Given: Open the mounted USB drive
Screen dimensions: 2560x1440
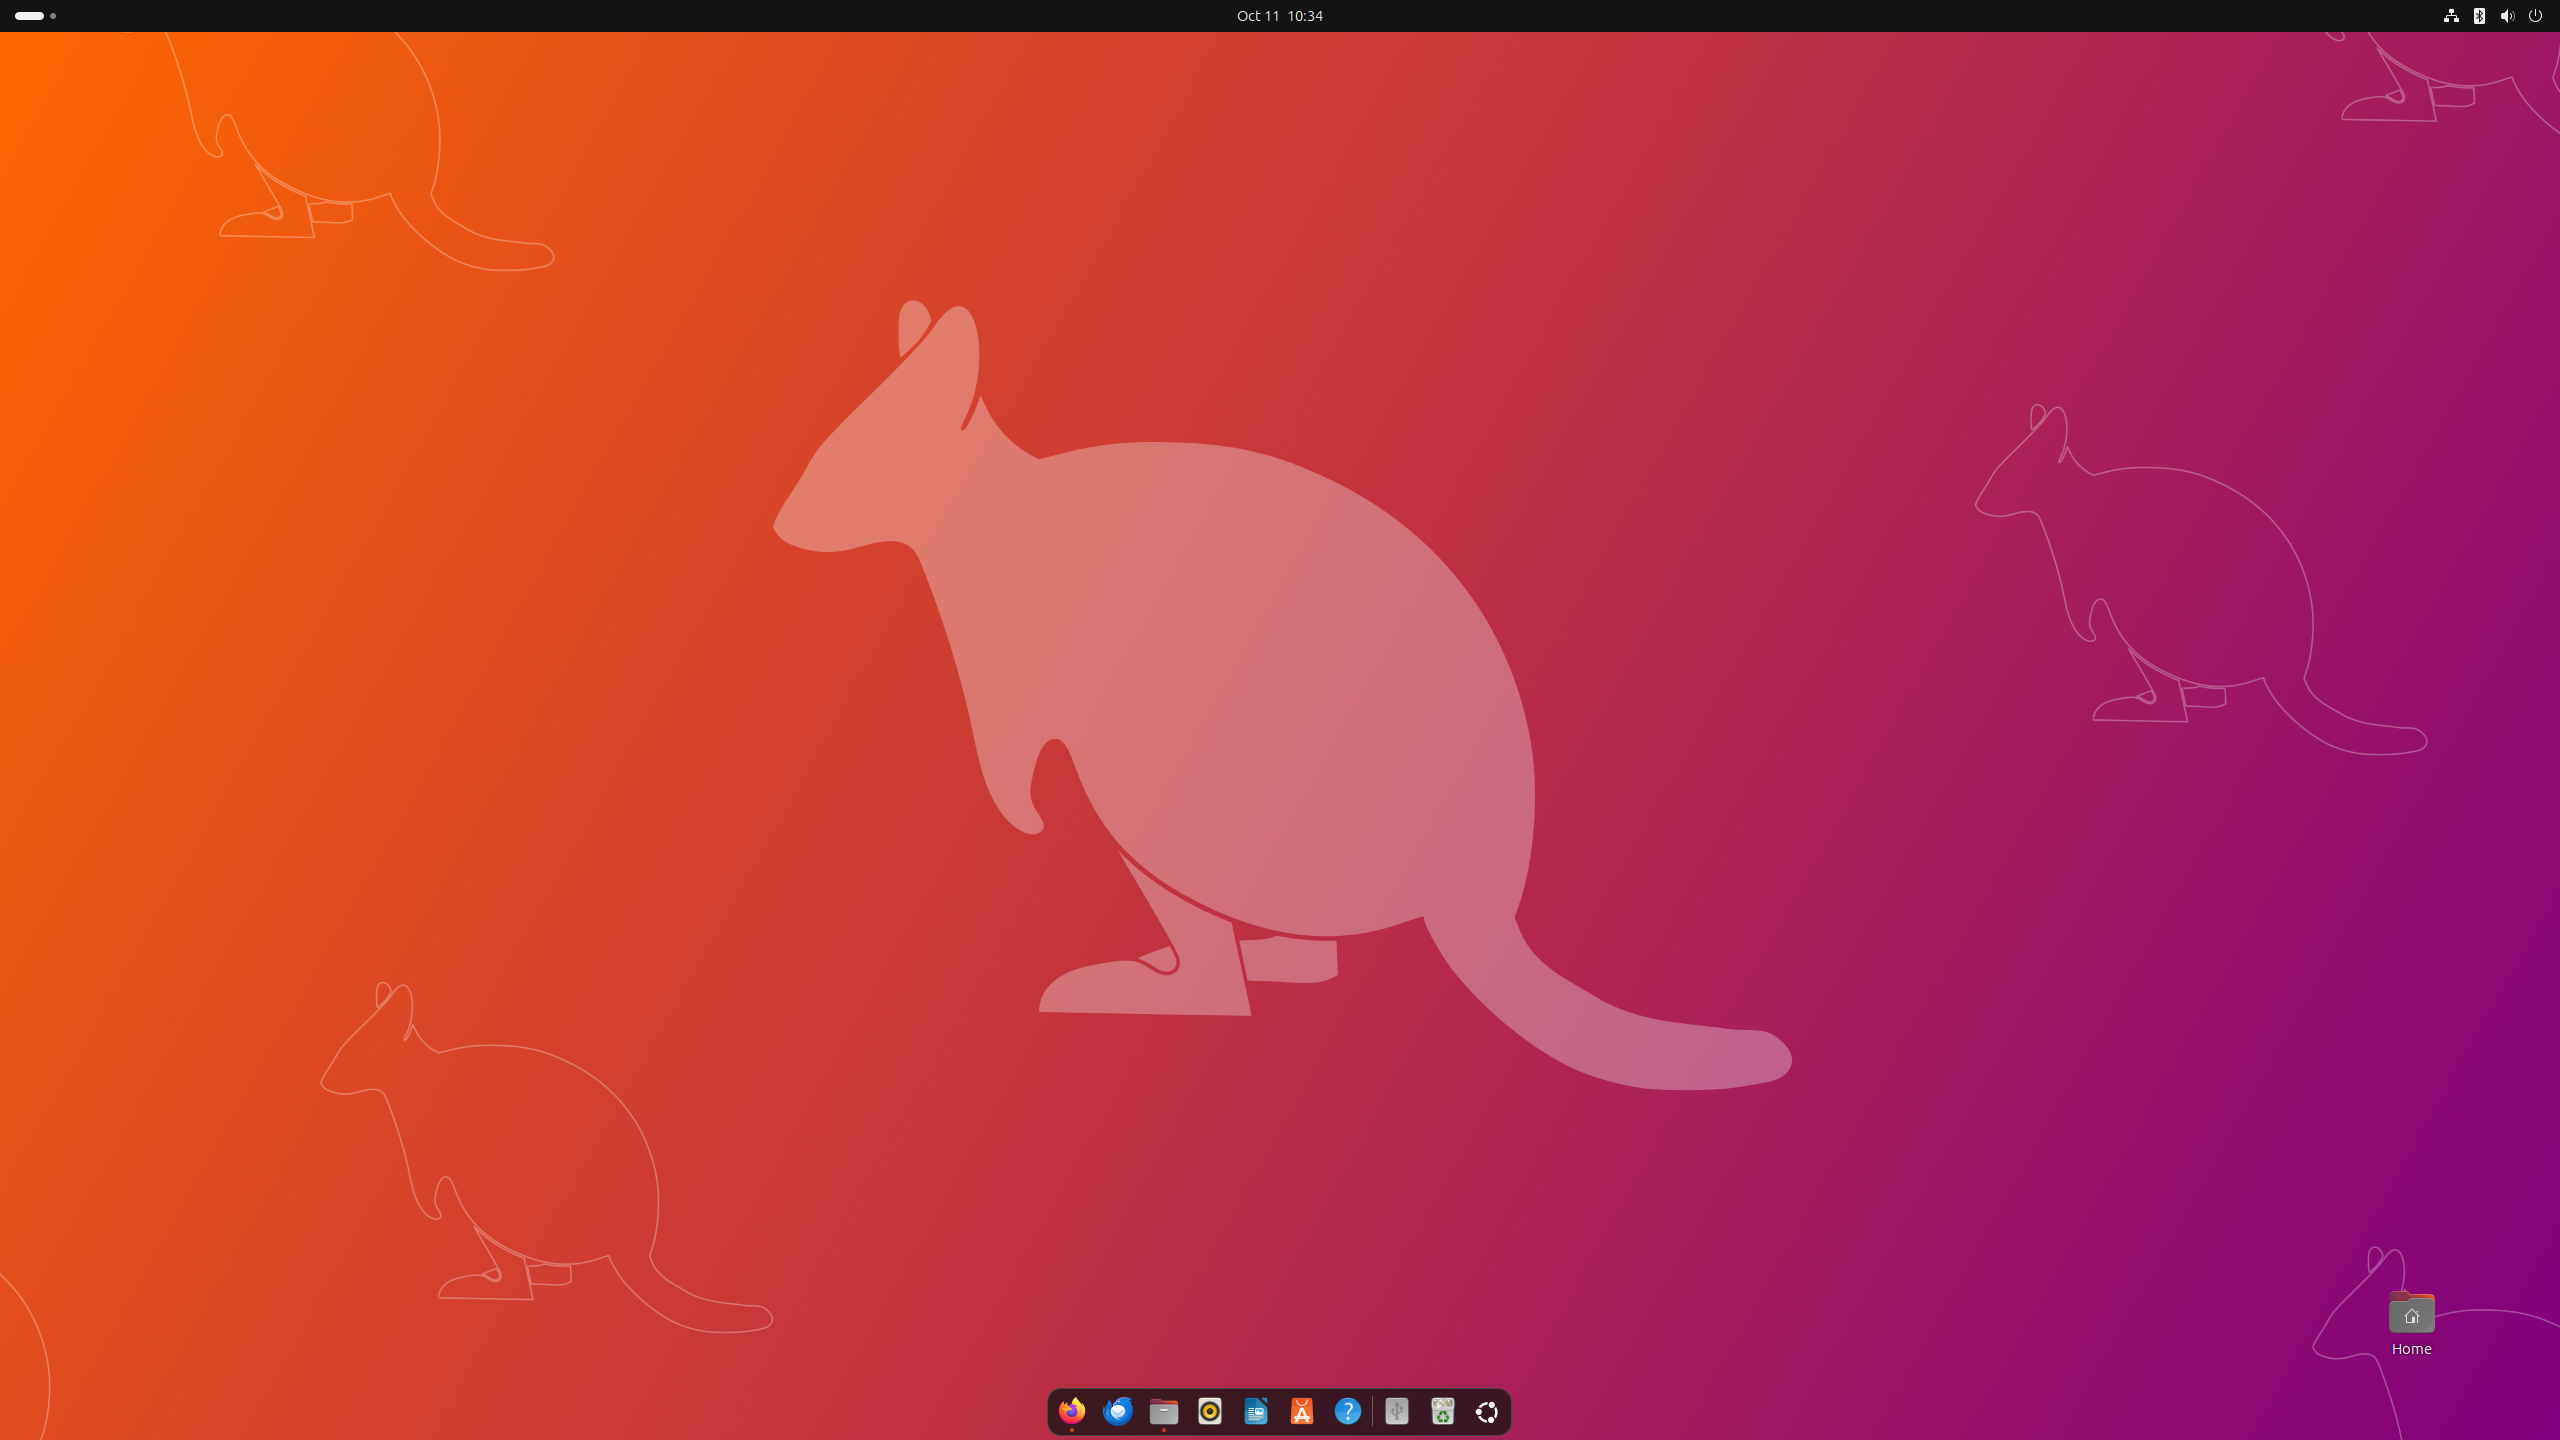Looking at the screenshot, I should [x=1395, y=1411].
